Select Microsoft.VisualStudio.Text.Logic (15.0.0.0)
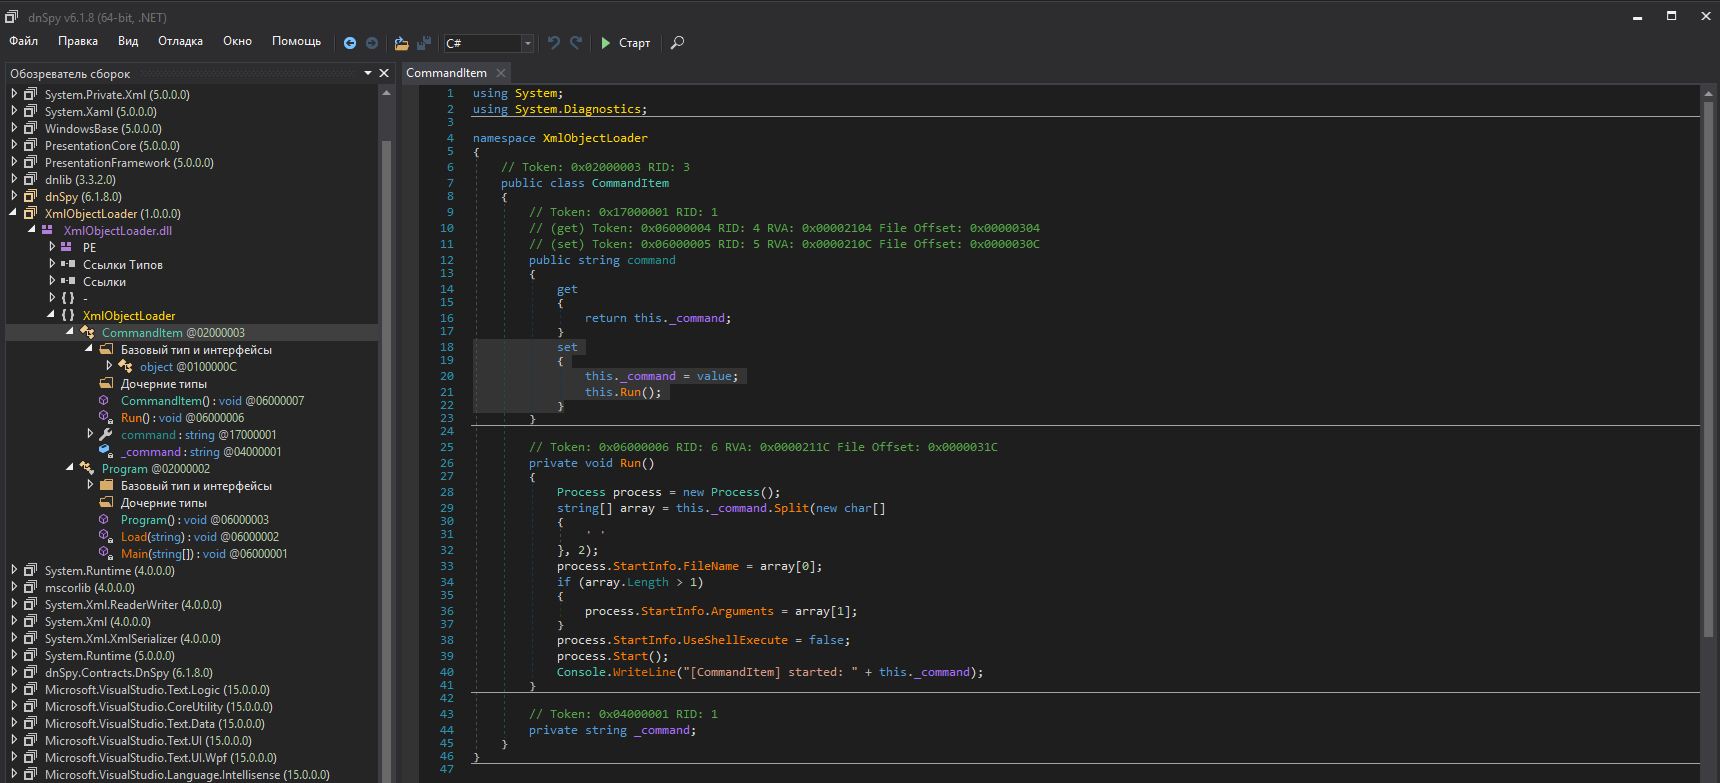1720x783 pixels. (157, 689)
